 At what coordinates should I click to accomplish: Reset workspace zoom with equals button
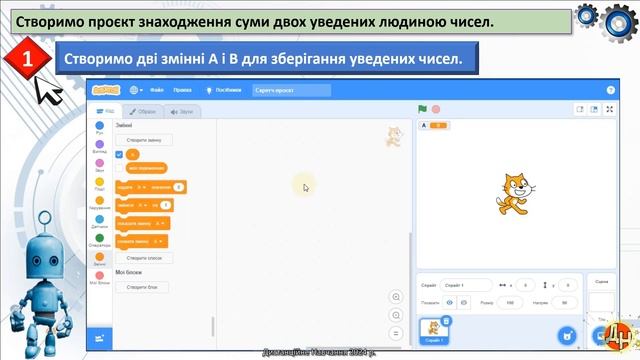click(x=396, y=333)
